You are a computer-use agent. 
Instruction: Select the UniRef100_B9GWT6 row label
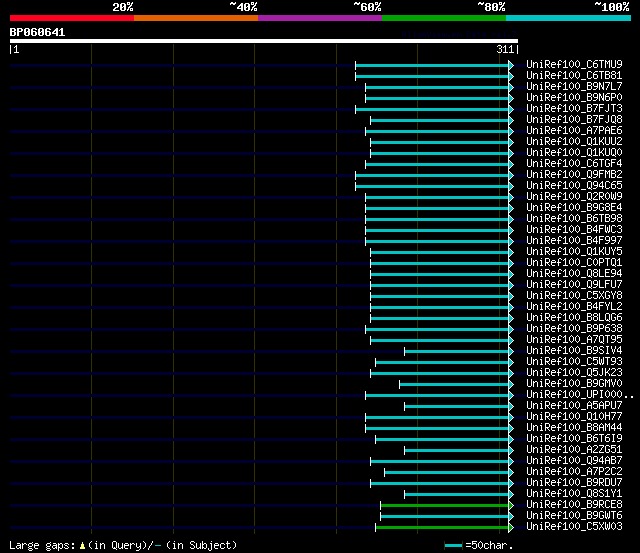tap(574, 516)
